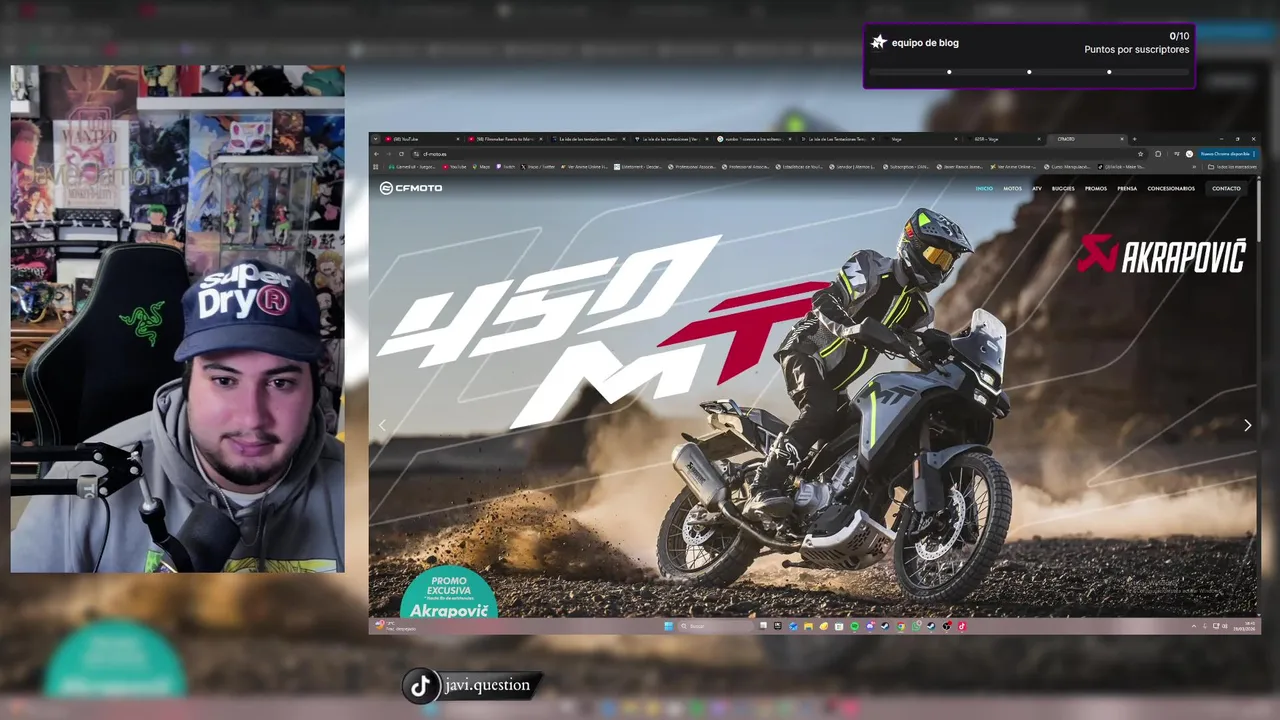Open the Windows Start menu
The image size is (1280, 720).
tap(668, 626)
